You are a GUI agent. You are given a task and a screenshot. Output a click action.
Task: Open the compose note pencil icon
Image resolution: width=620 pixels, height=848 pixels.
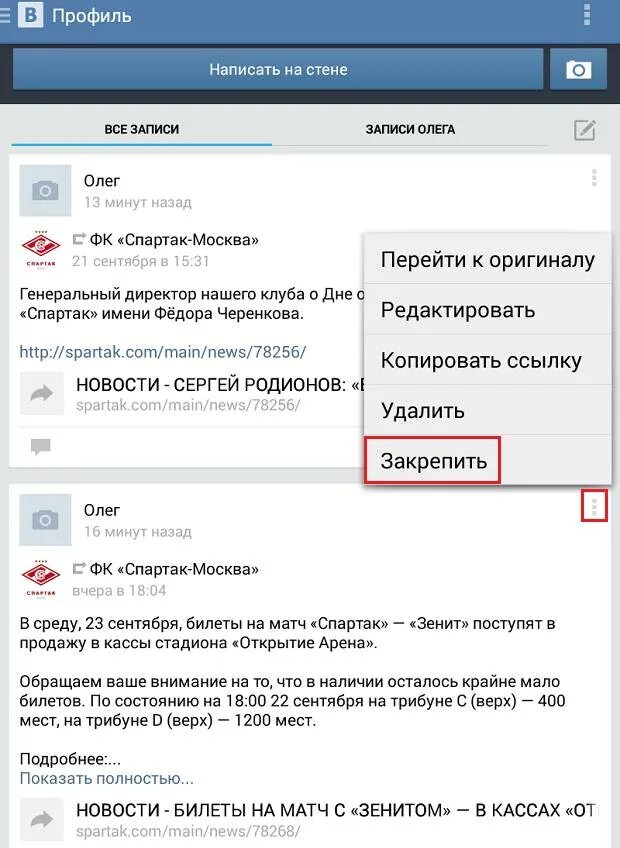585,130
